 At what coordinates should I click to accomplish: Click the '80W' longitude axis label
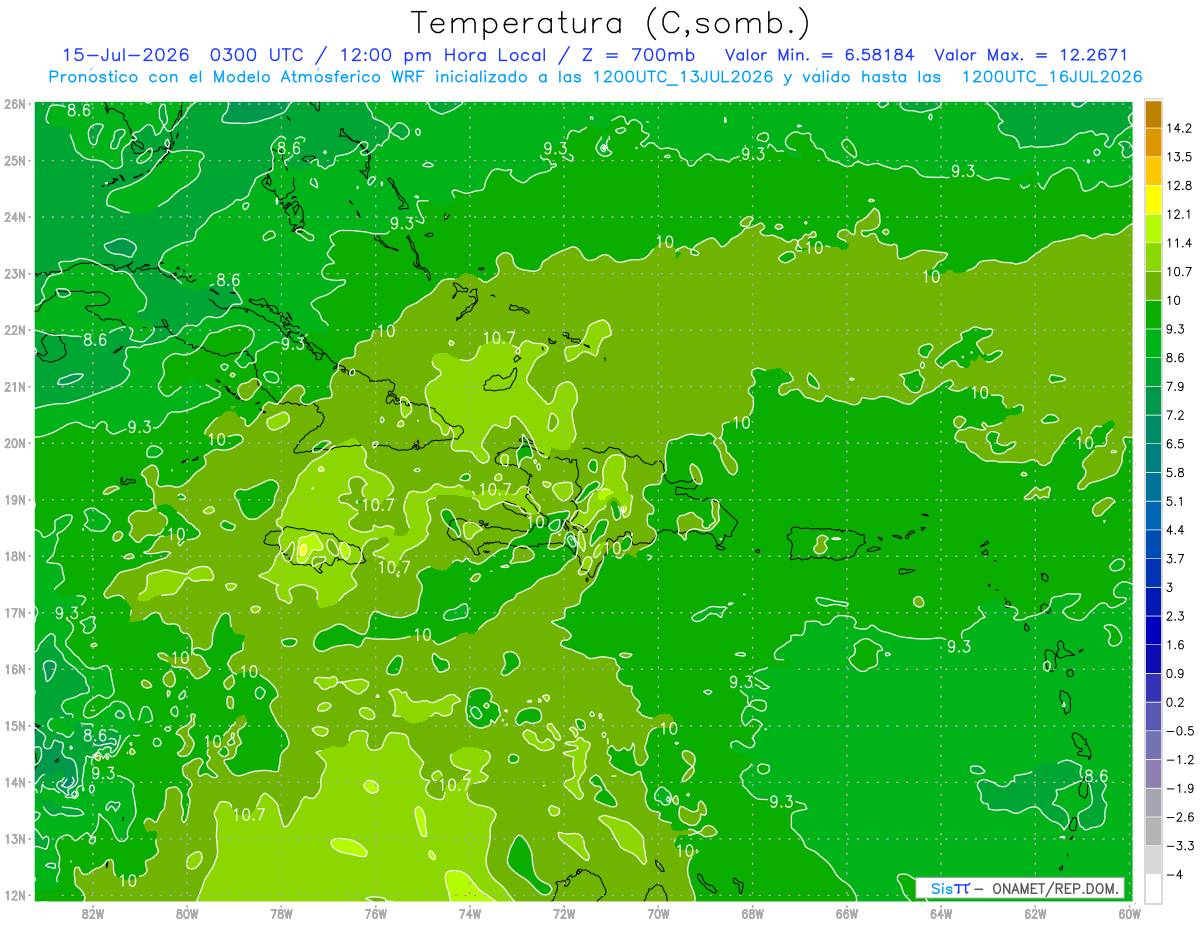click(186, 913)
